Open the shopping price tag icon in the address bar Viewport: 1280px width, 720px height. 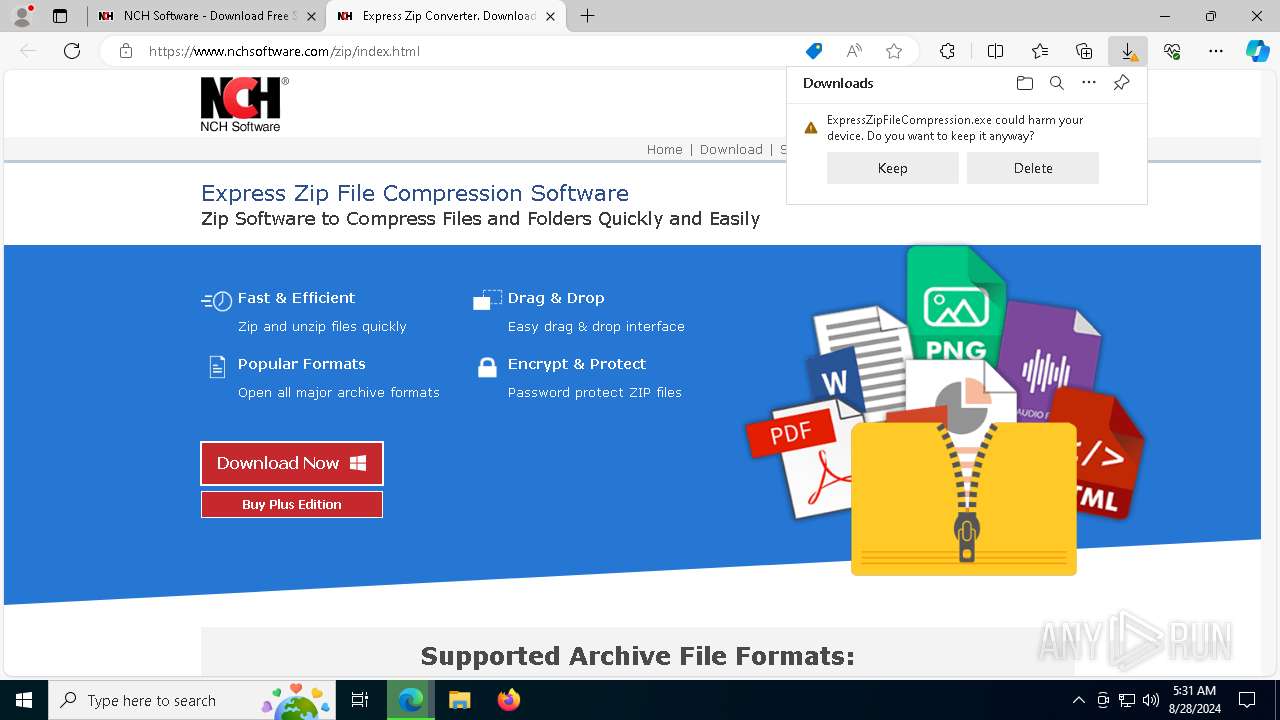pos(814,51)
